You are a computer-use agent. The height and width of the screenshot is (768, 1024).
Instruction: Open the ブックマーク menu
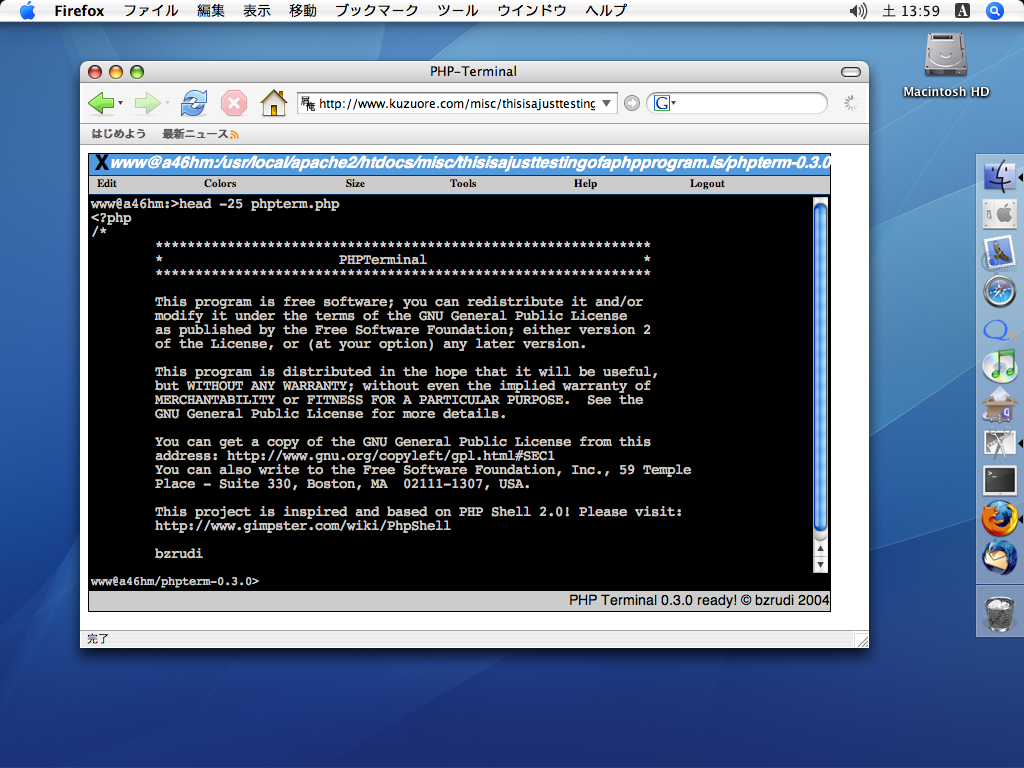[x=376, y=10]
